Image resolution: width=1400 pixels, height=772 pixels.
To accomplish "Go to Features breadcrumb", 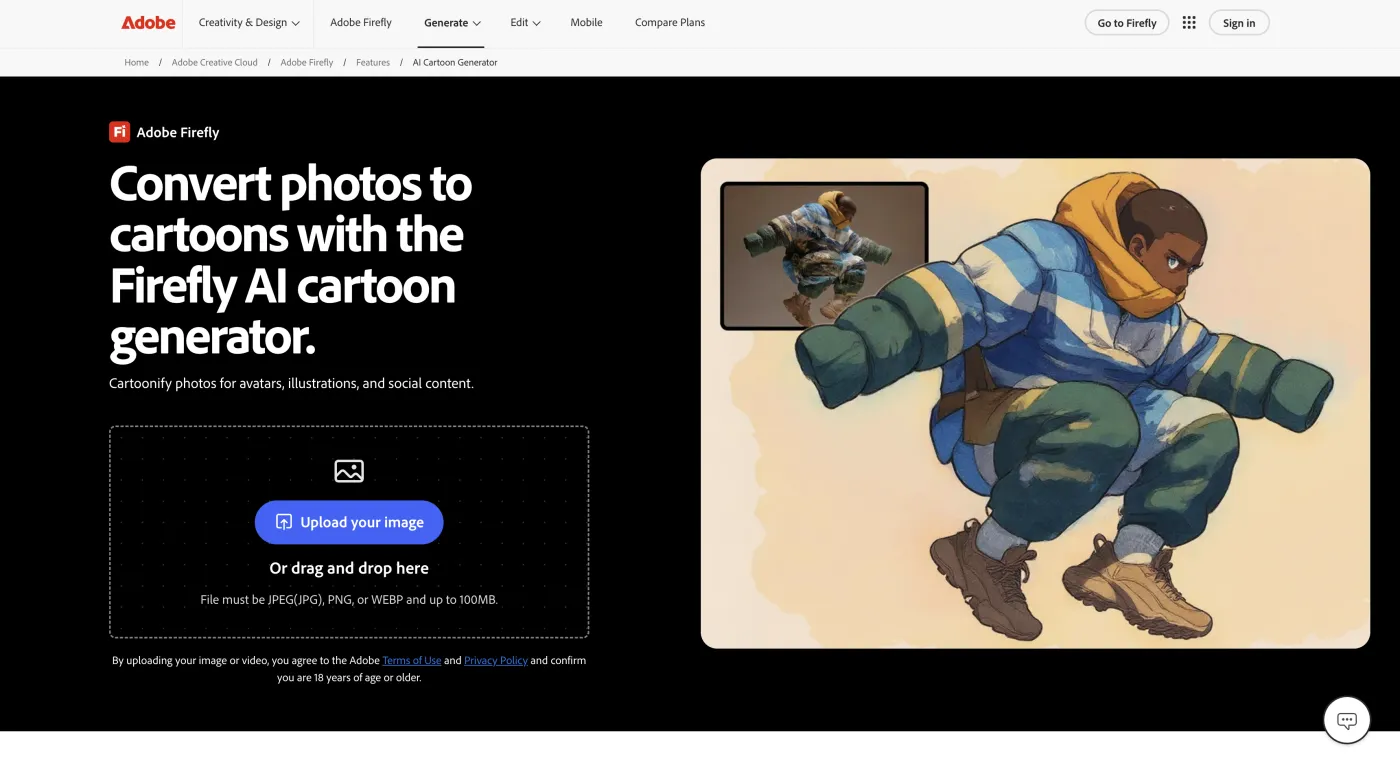I will click(373, 62).
